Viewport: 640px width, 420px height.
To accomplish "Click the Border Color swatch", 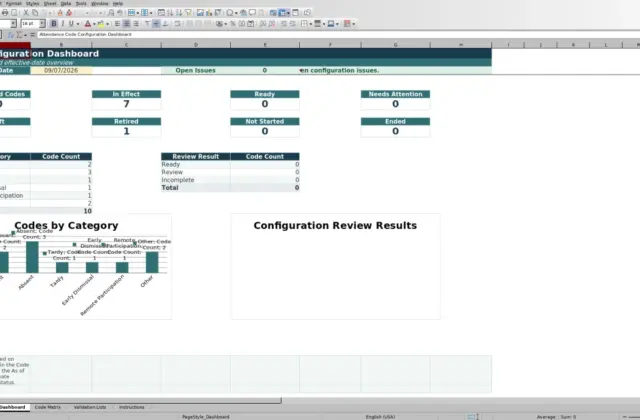I will (x=331, y=24).
